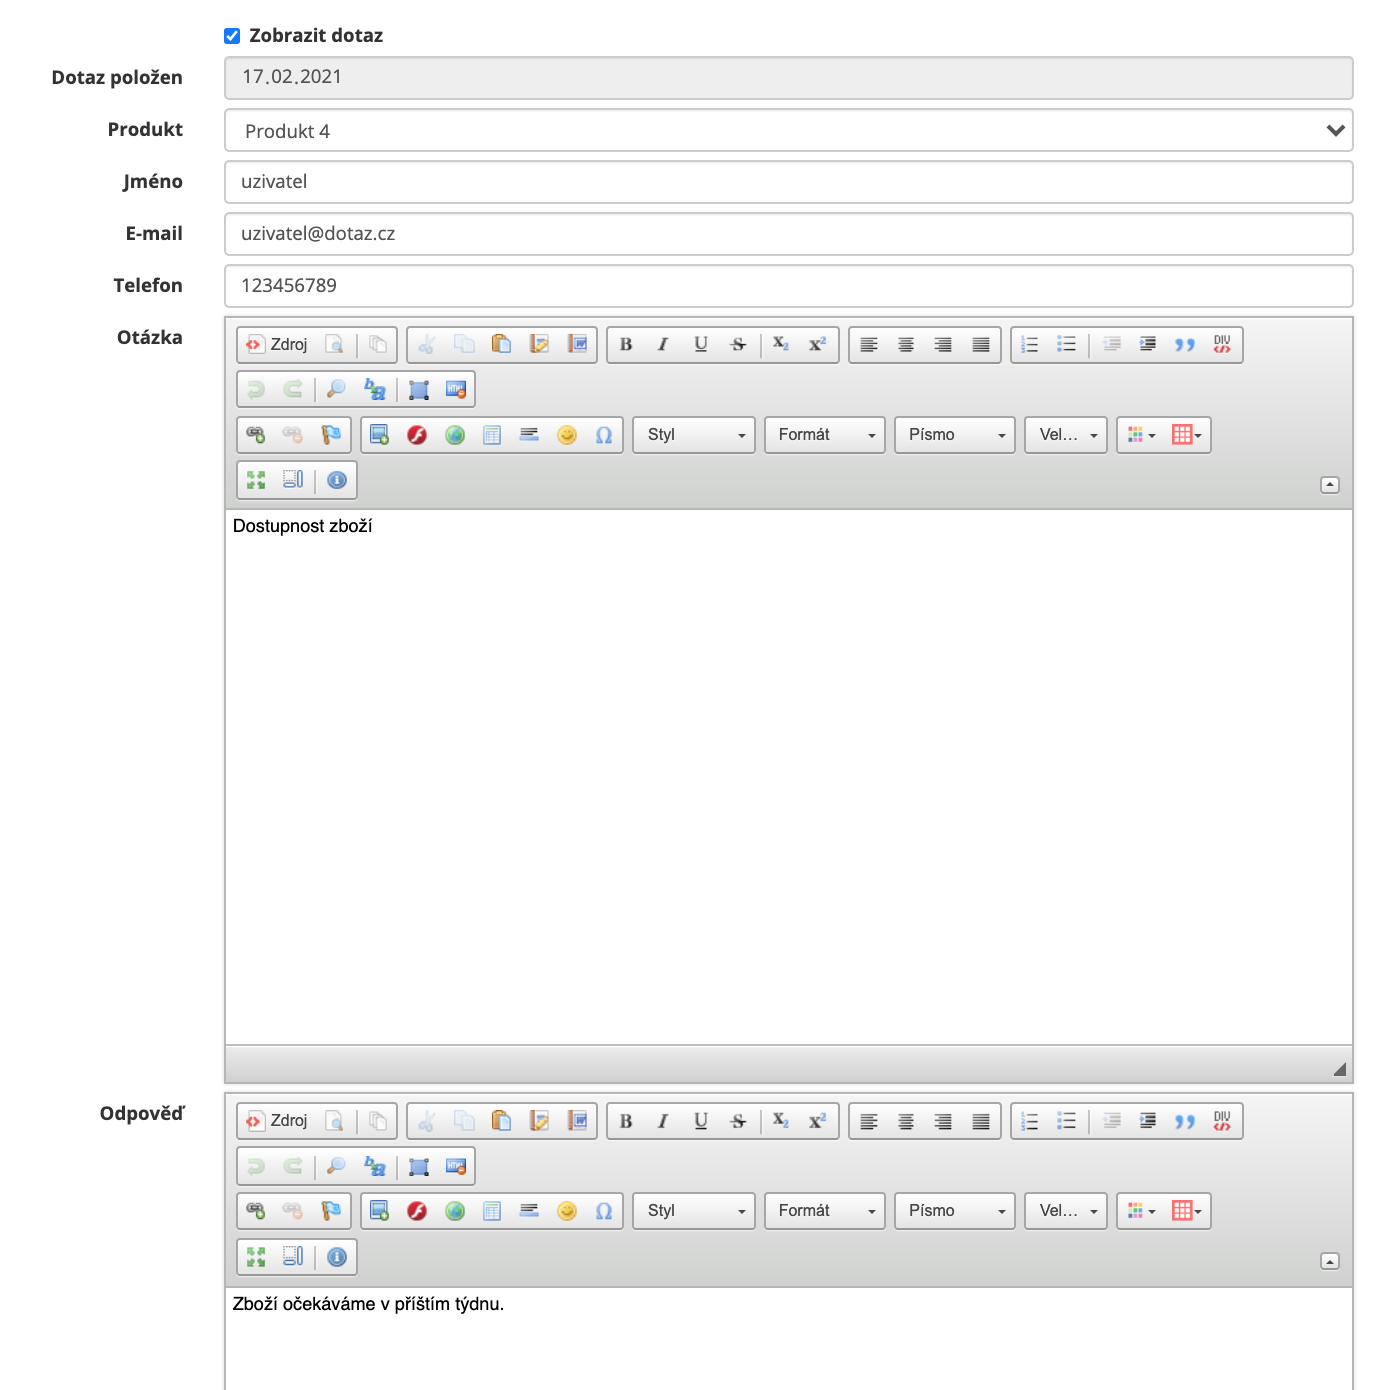Uncheck the Zobrazit dotaz checkbox
The width and height of the screenshot is (1388, 1390).
[x=232, y=36]
